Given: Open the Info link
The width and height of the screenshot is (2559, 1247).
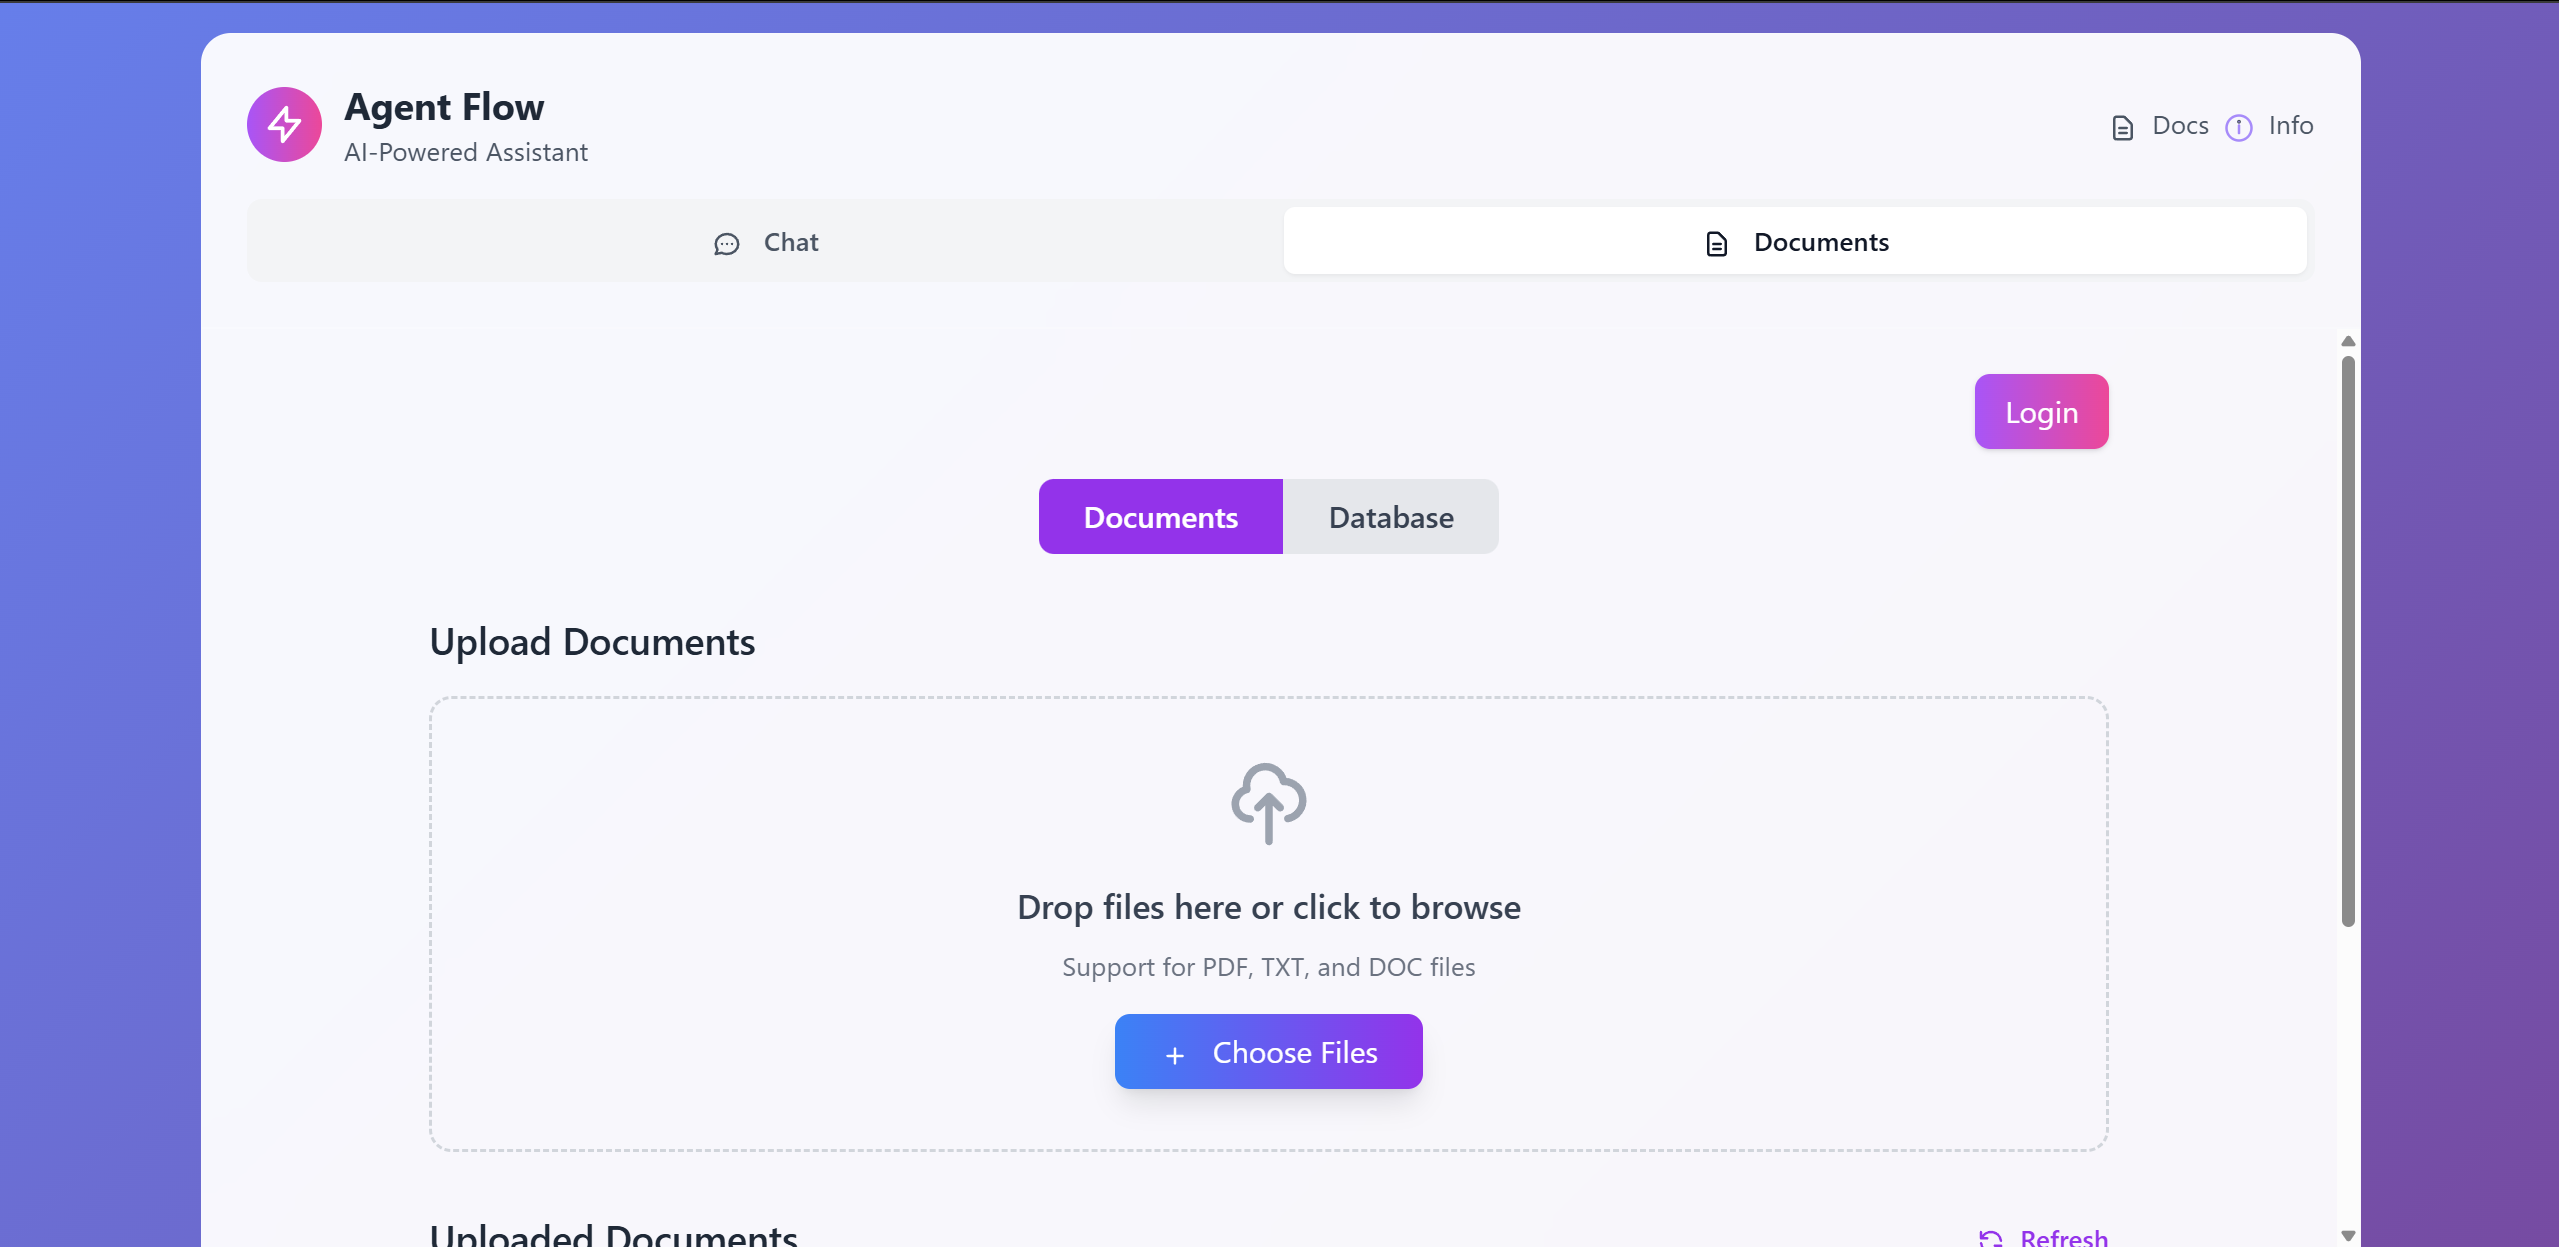Looking at the screenshot, I should 2290,126.
